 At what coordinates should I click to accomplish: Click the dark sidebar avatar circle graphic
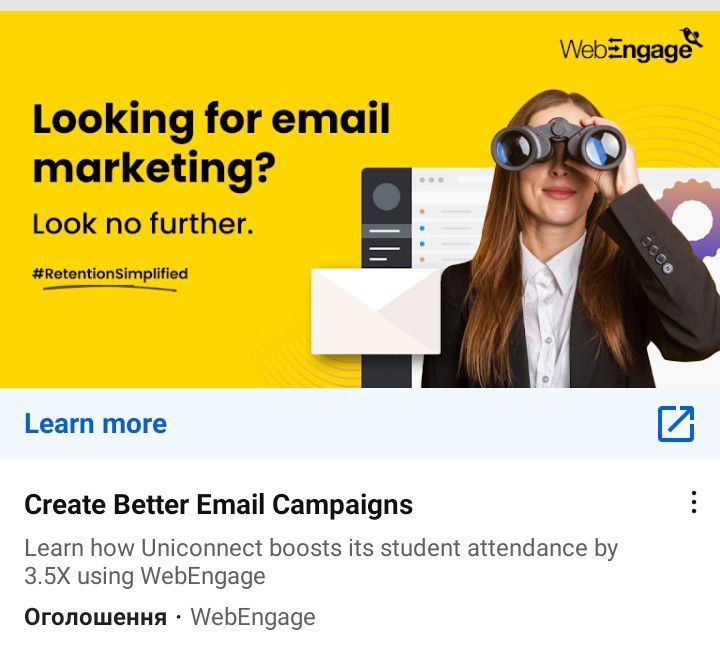[386, 197]
